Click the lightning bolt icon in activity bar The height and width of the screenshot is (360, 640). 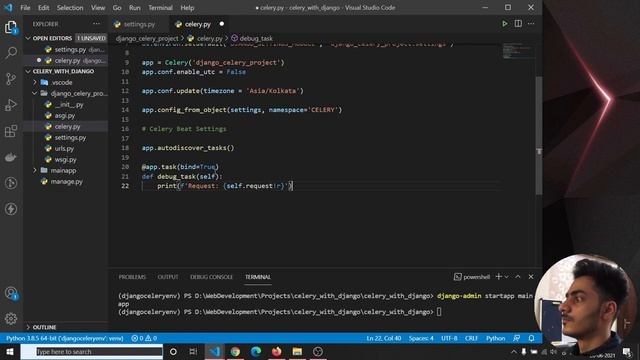point(11,209)
